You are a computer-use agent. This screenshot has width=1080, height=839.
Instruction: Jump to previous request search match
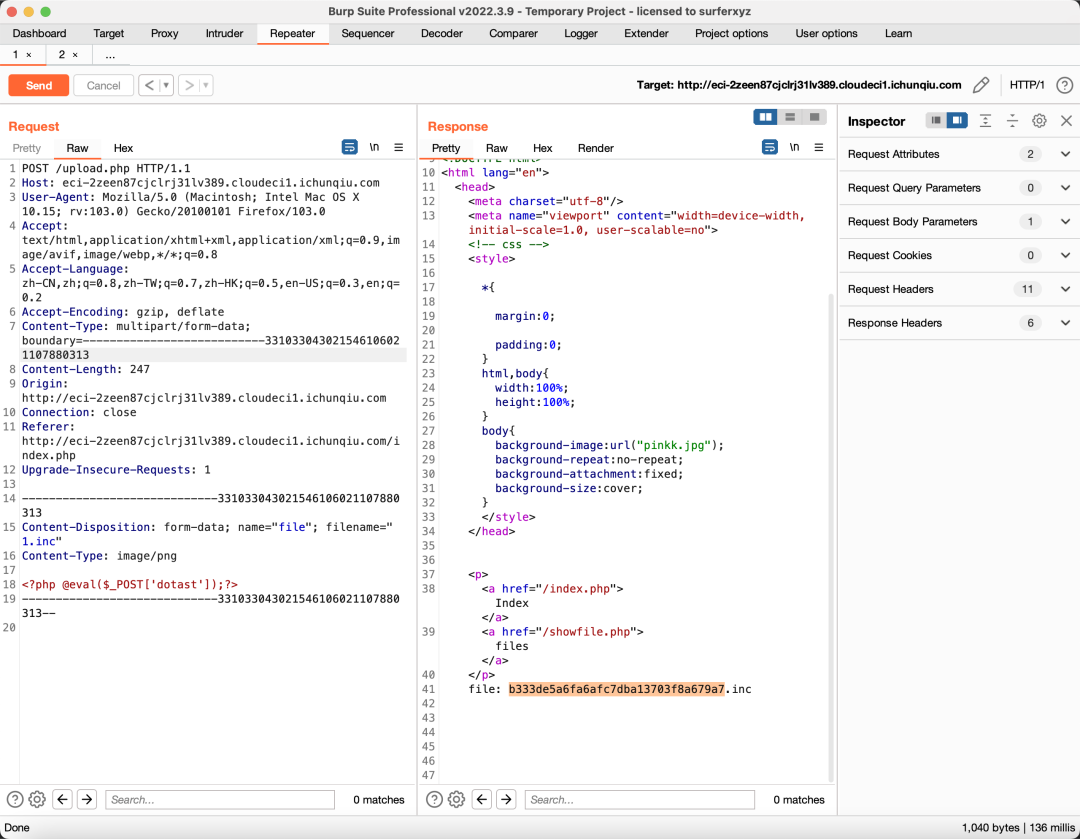pyautogui.click(x=62, y=799)
